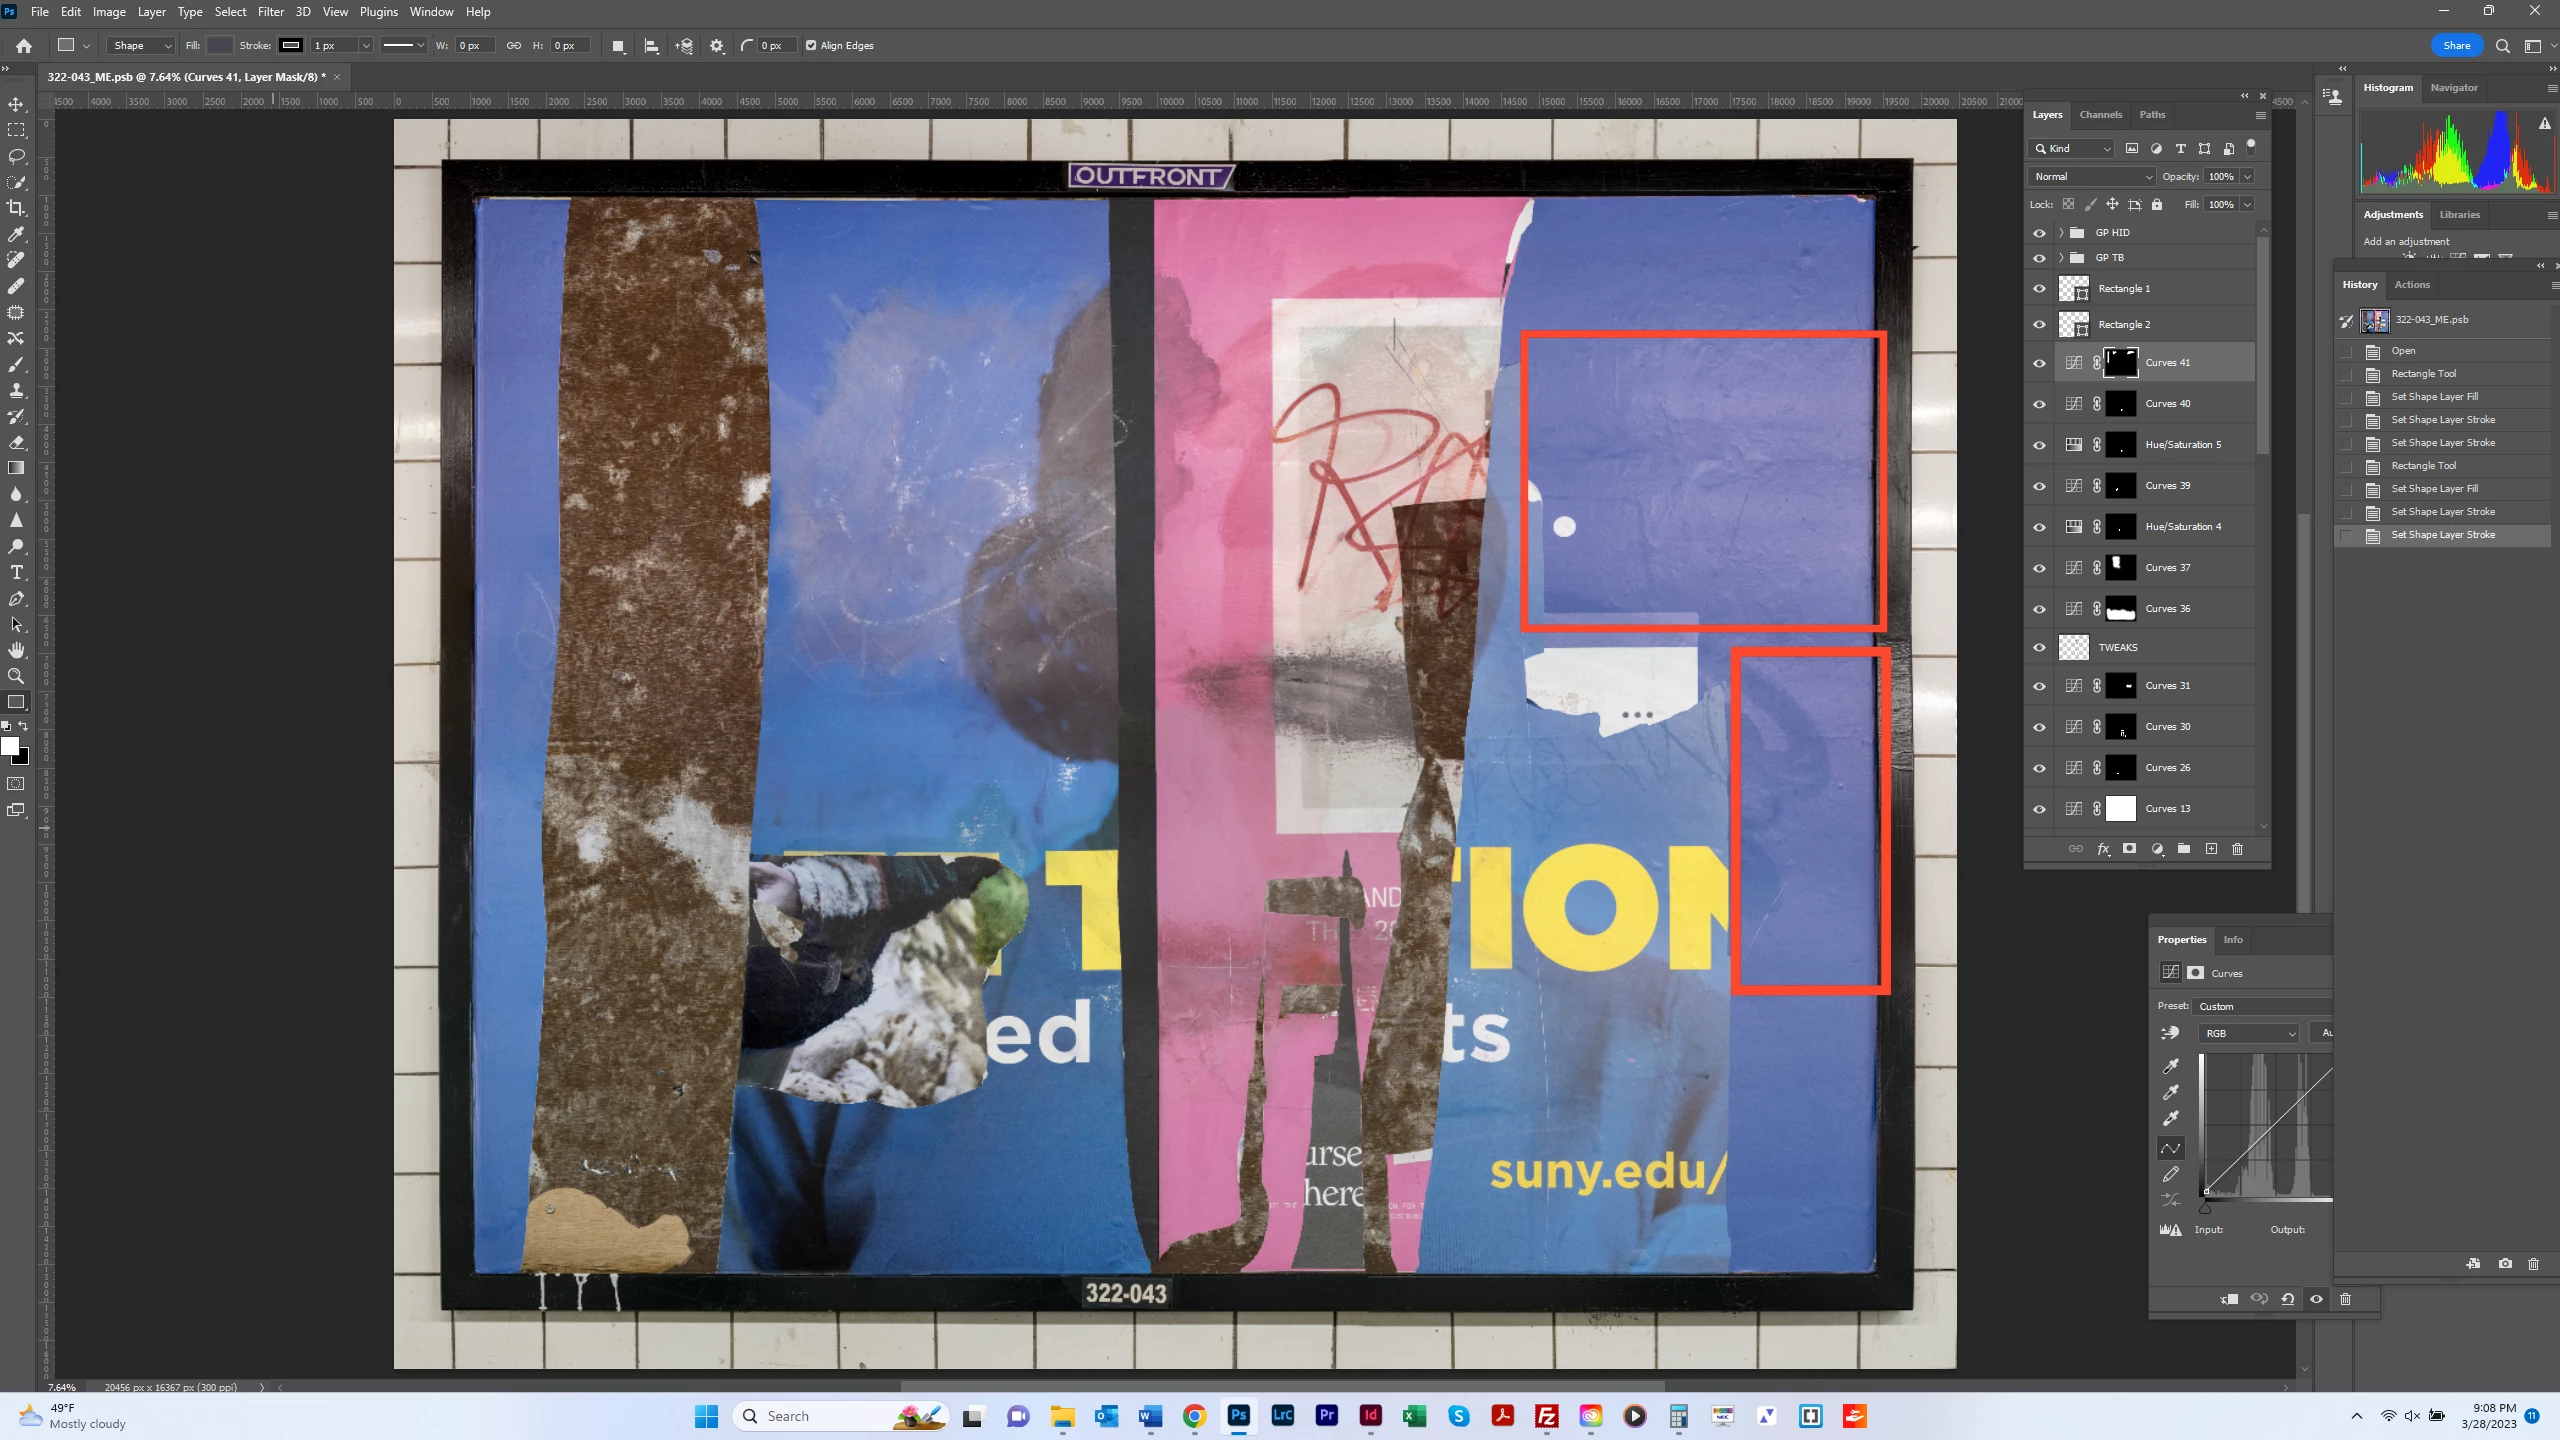The width and height of the screenshot is (2560, 1440).
Task: Hide the Curves 41 layer
Action: (x=2039, y=363)
